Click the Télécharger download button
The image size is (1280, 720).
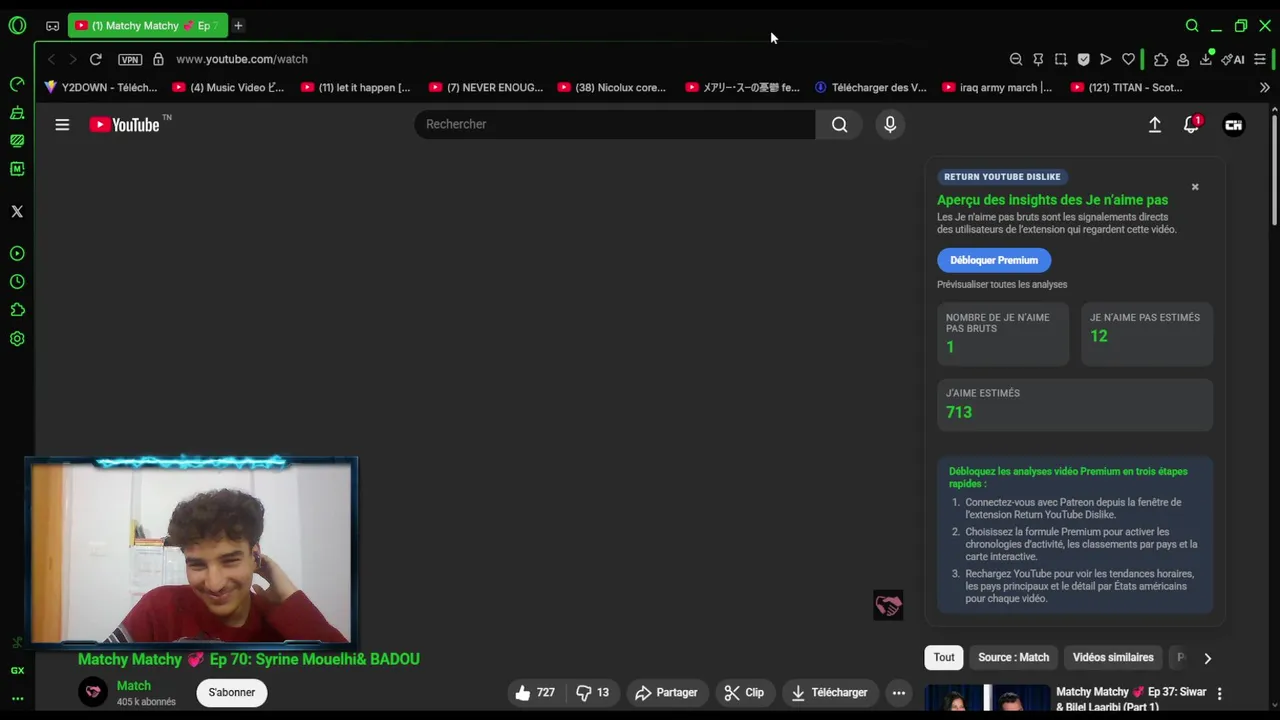point(830,692)
